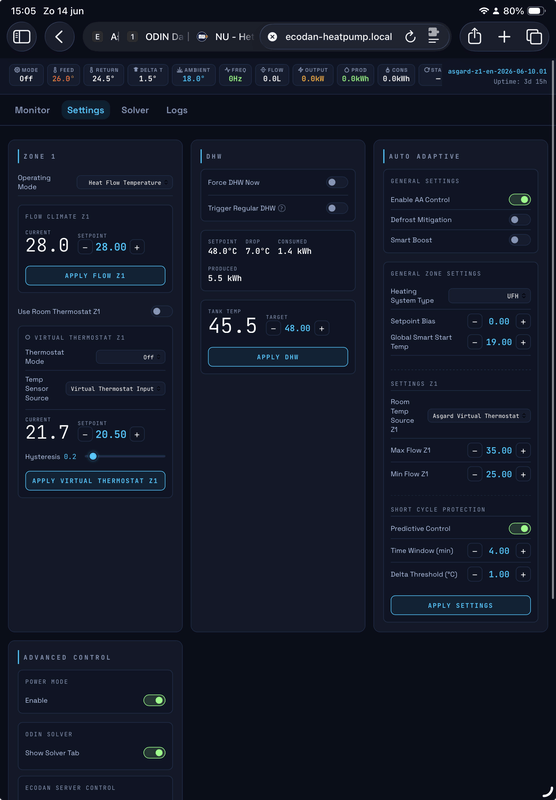Screen dimensions: 556x800
Task: Click the Trigger Regular DHW help icon
Action: click(282, 208)
